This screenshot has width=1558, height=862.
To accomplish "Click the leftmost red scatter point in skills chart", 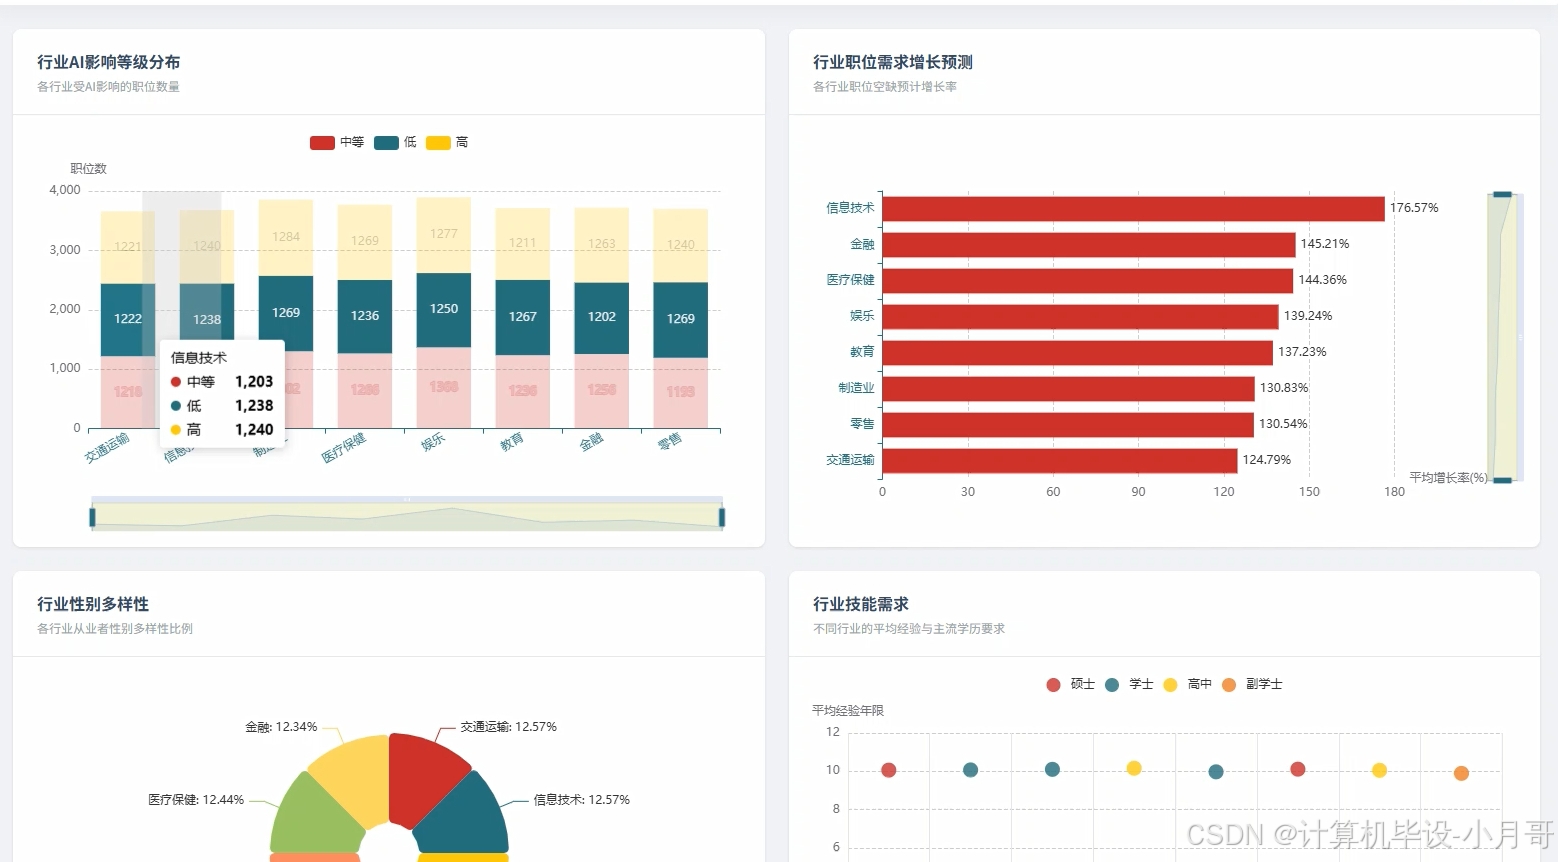I will 888,770.
